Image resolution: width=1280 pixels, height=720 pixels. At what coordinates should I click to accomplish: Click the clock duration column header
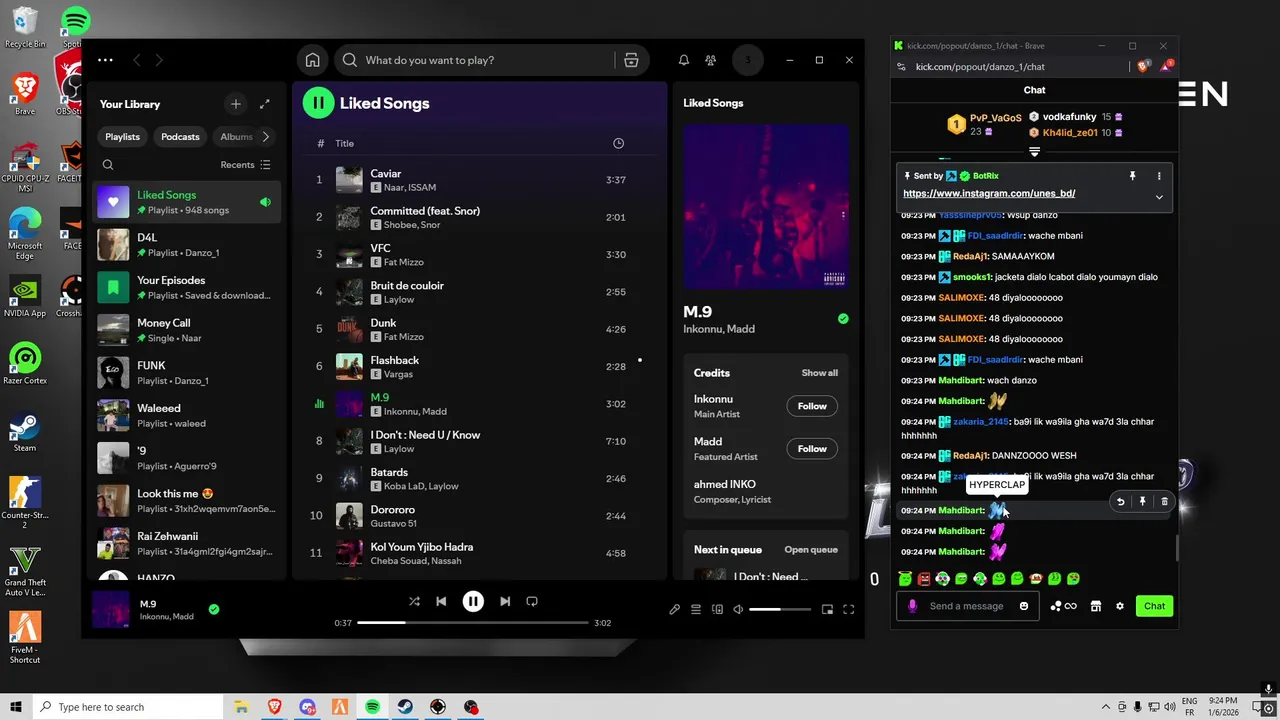click(618, 143)
